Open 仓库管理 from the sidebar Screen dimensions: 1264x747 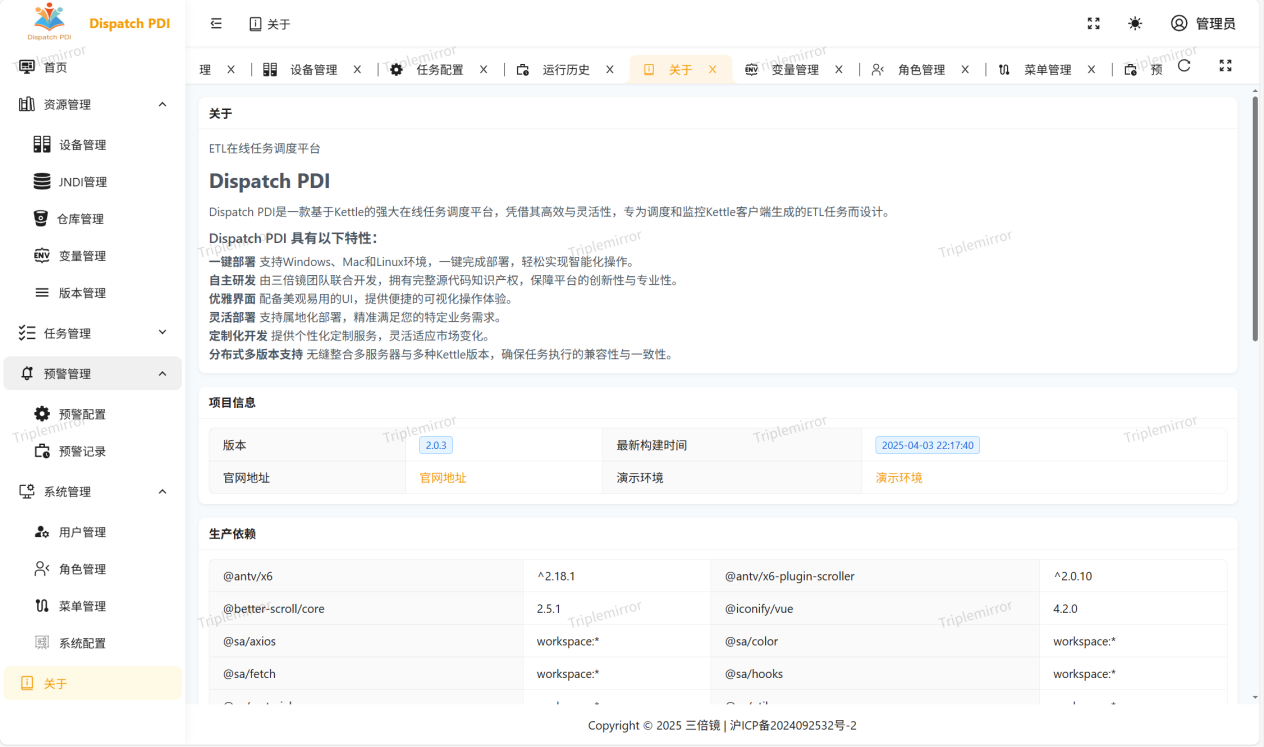click(93, 219)
